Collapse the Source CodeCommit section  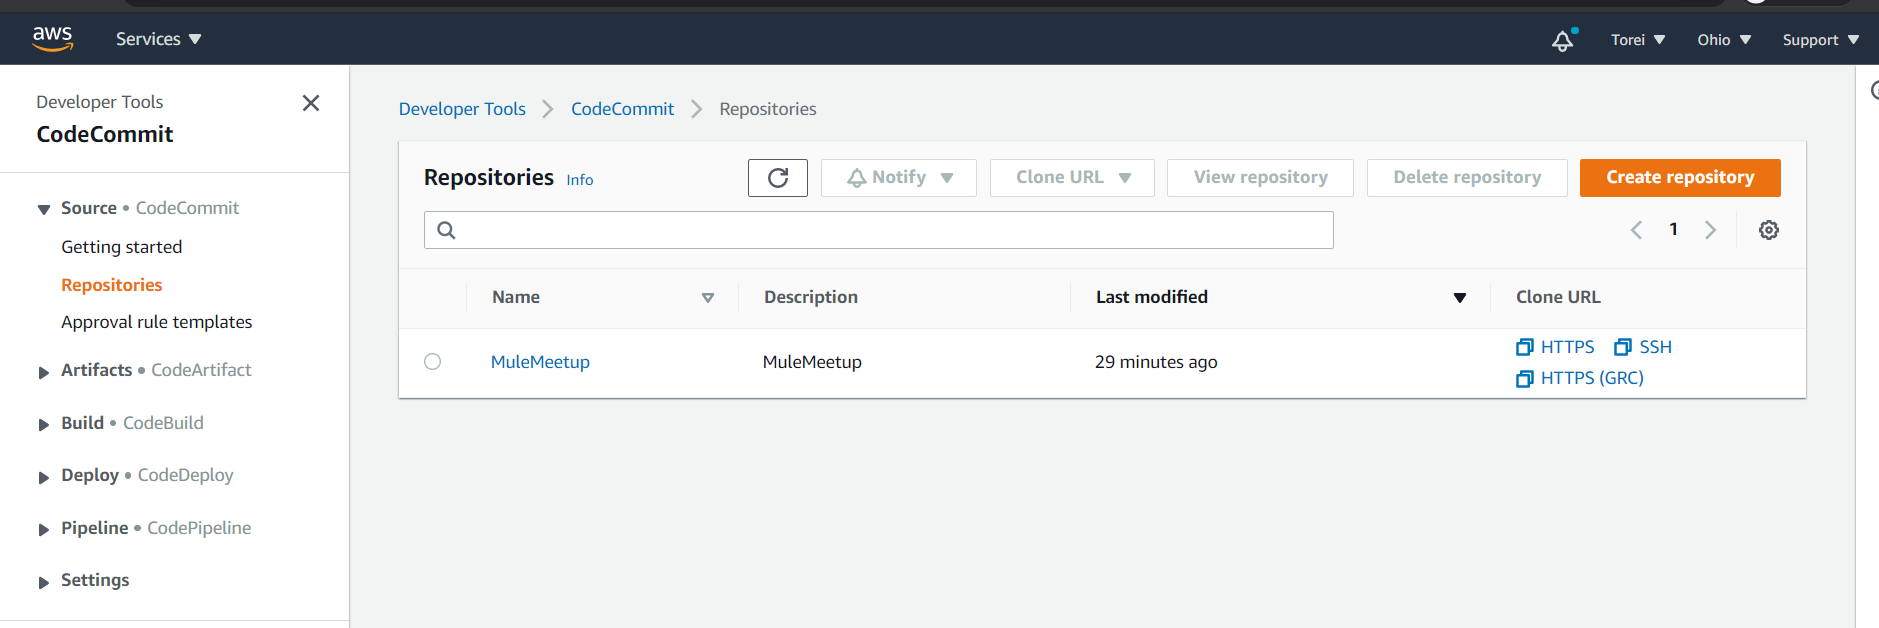tap(44, 209)
